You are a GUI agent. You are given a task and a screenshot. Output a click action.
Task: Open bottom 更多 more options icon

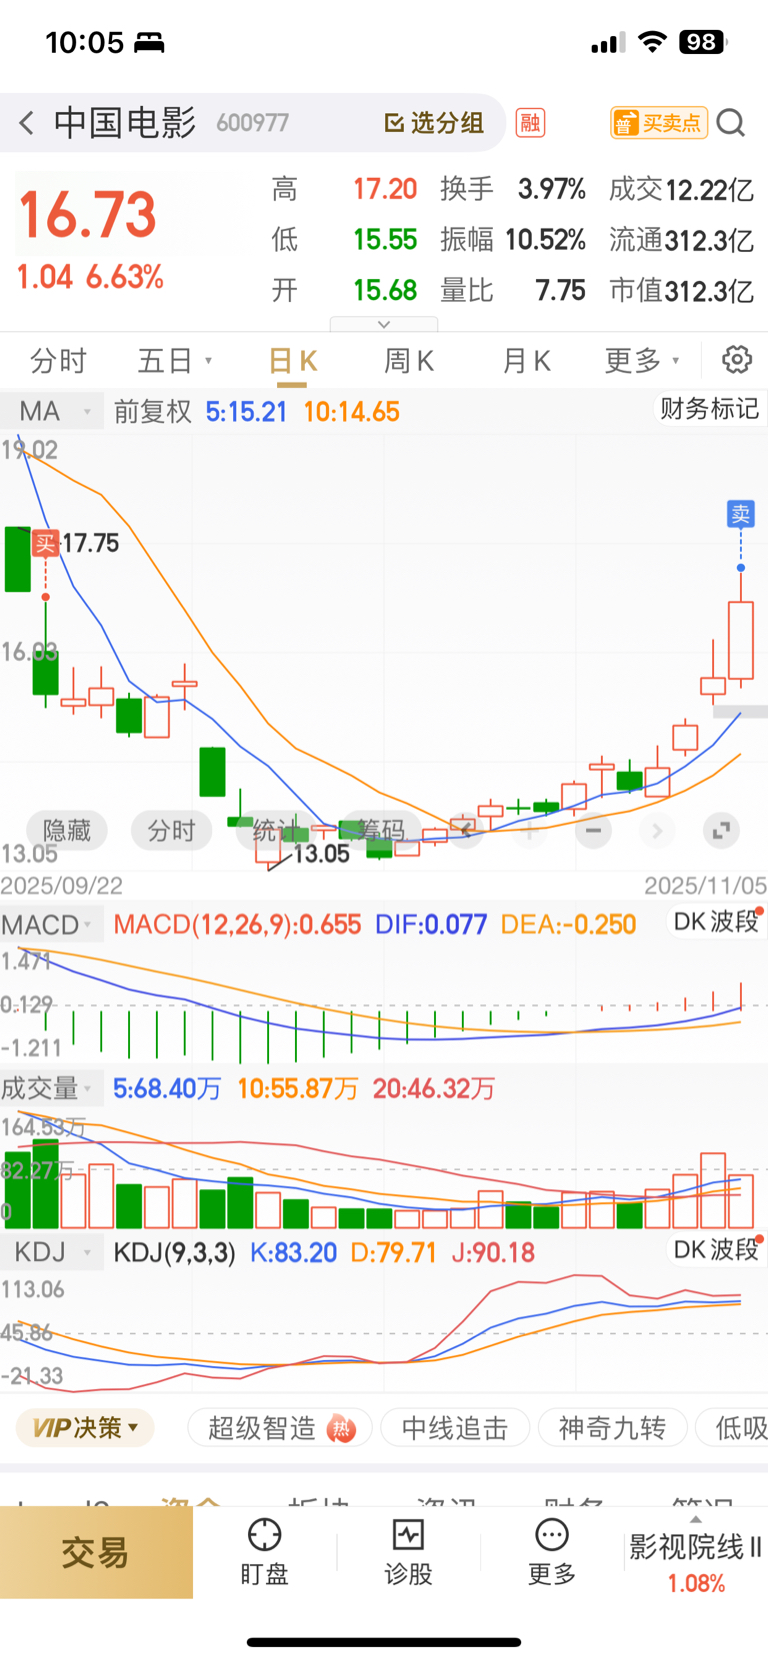pyautogui.click(x=552, y=1552)
